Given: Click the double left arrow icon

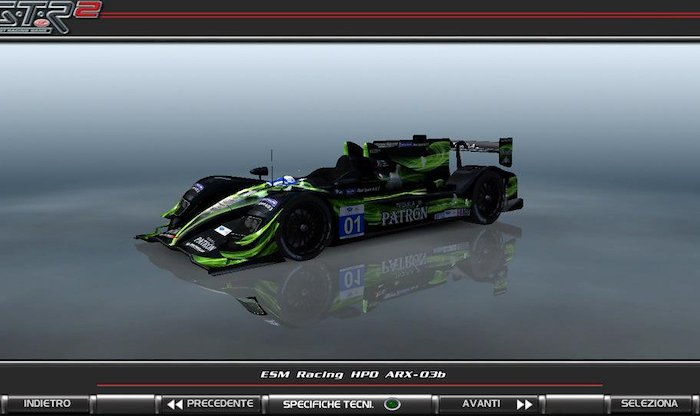Looking at the screenshot, I should pyautogui.click(x=175, y=404).
